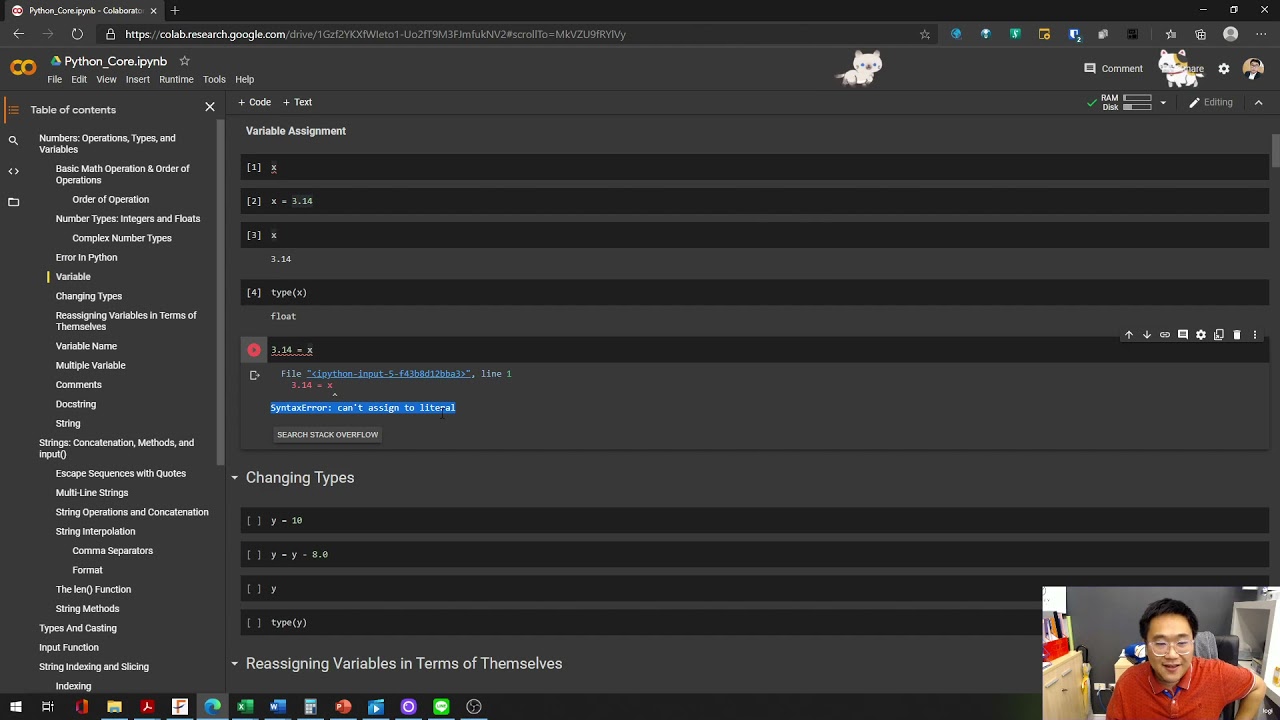Close the Table of contents panel
This screenshot has width=1280, height=720.
210,107
